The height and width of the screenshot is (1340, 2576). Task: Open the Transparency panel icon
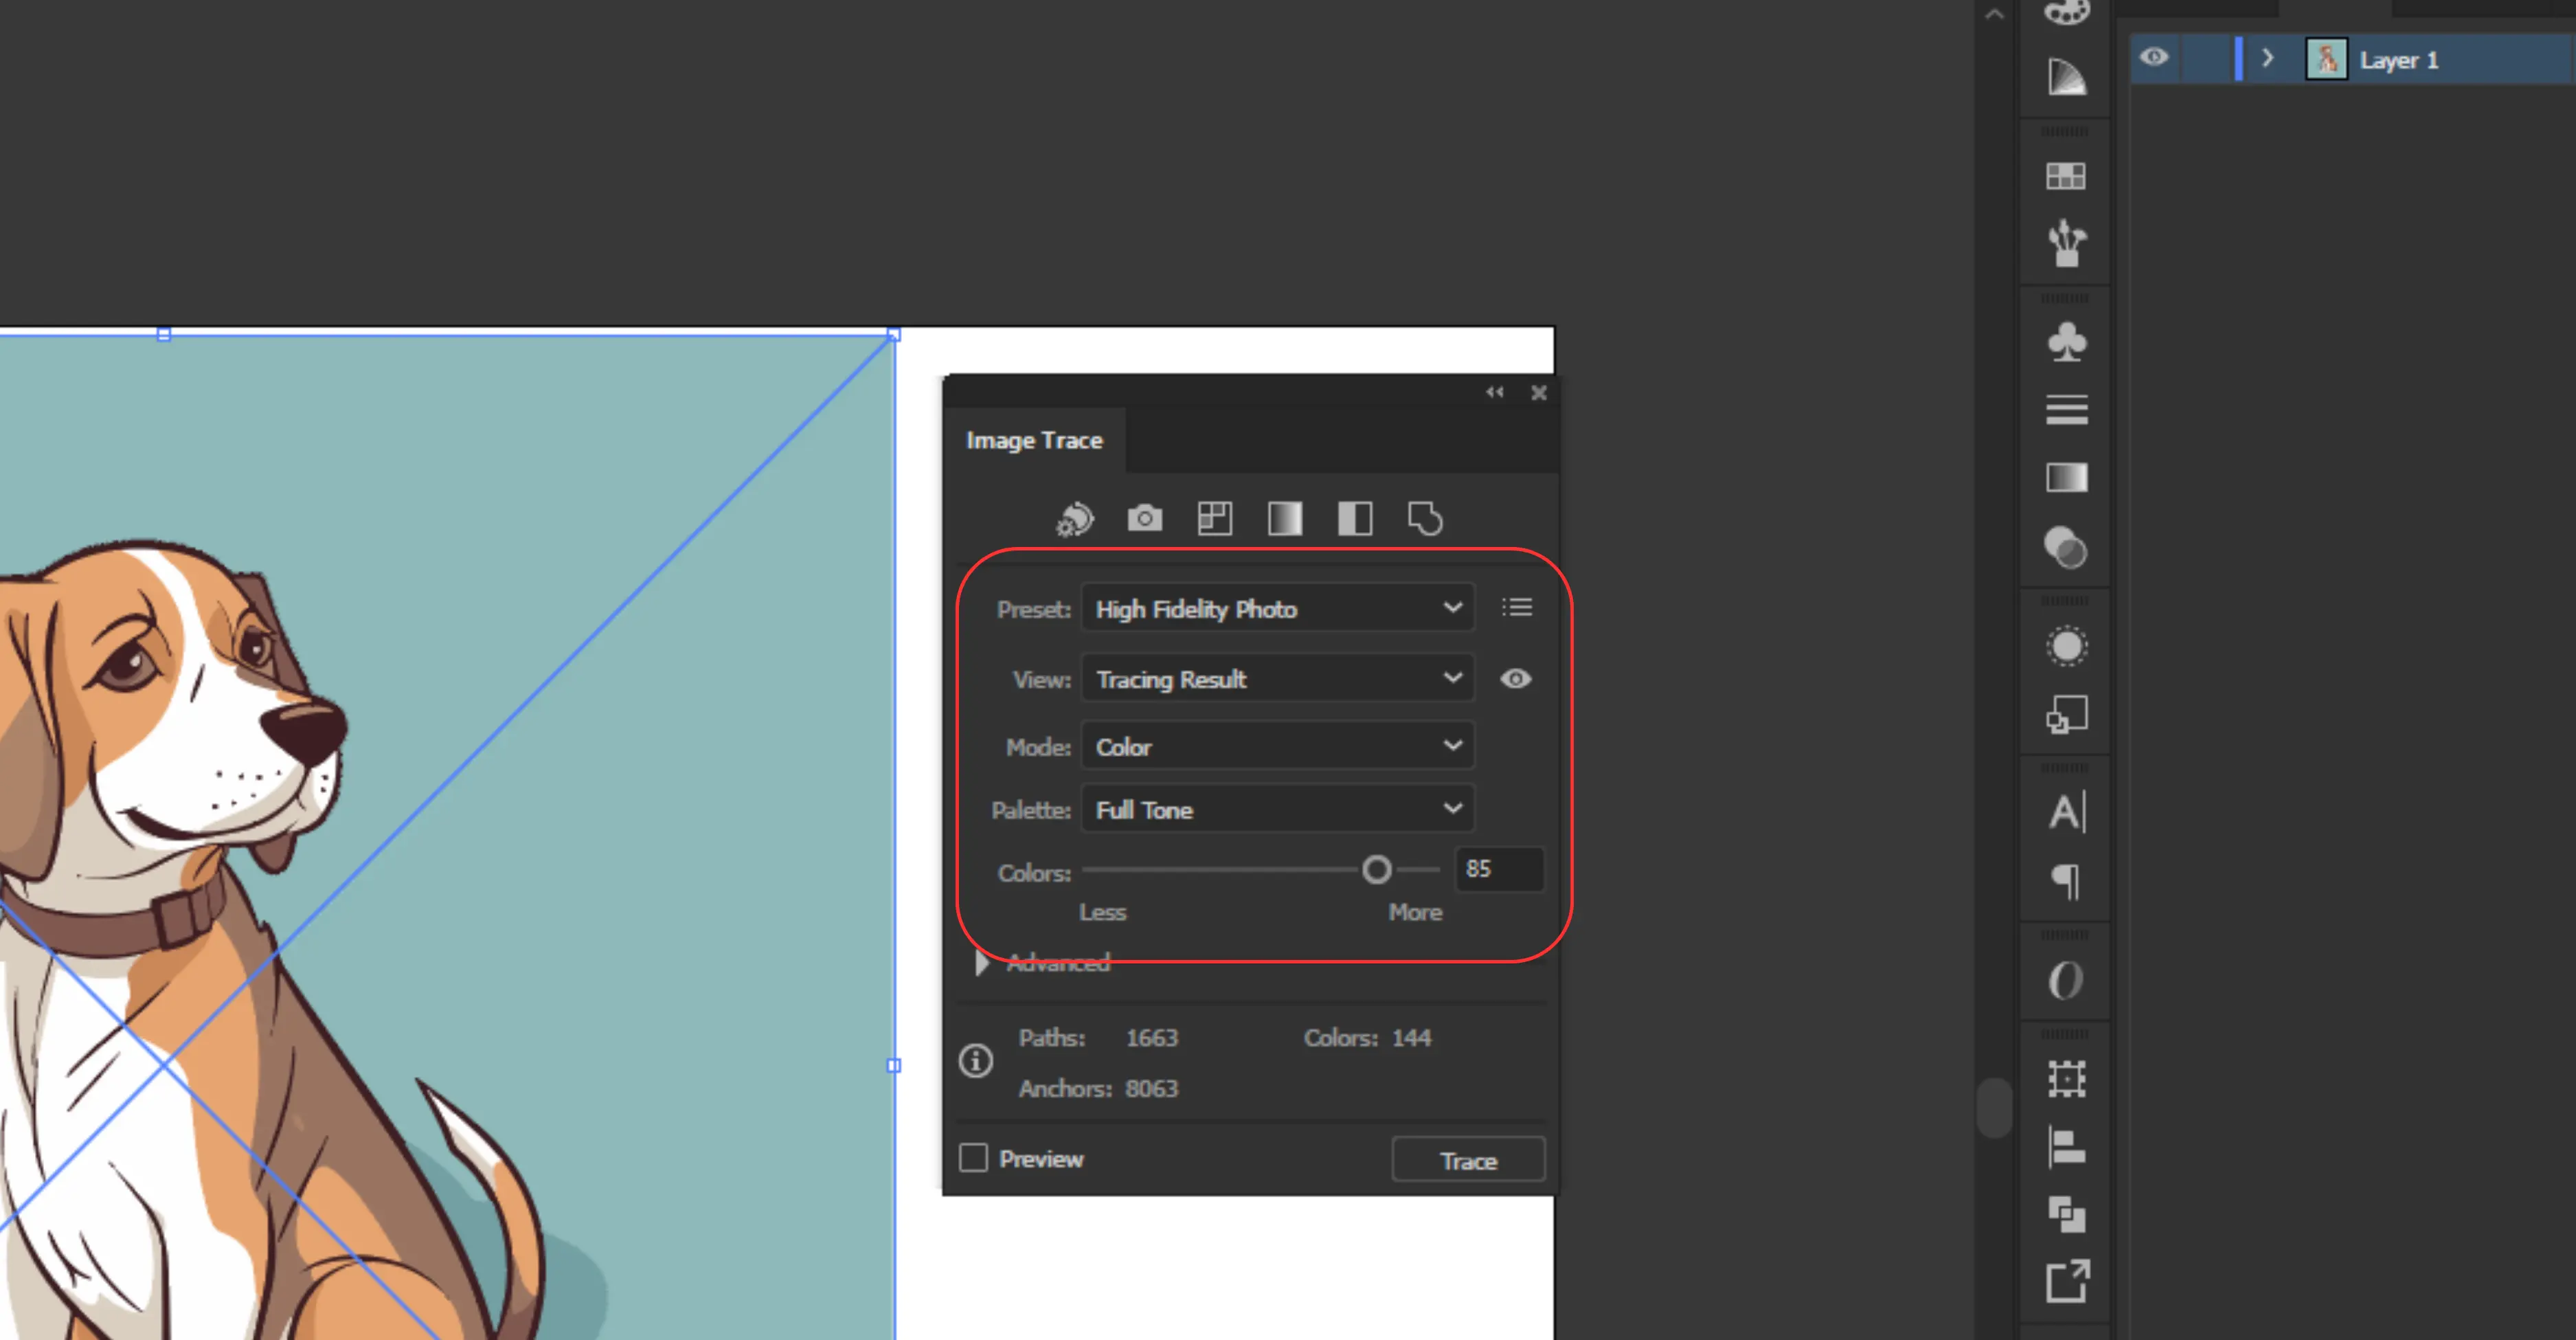[x=2066, y=547]
